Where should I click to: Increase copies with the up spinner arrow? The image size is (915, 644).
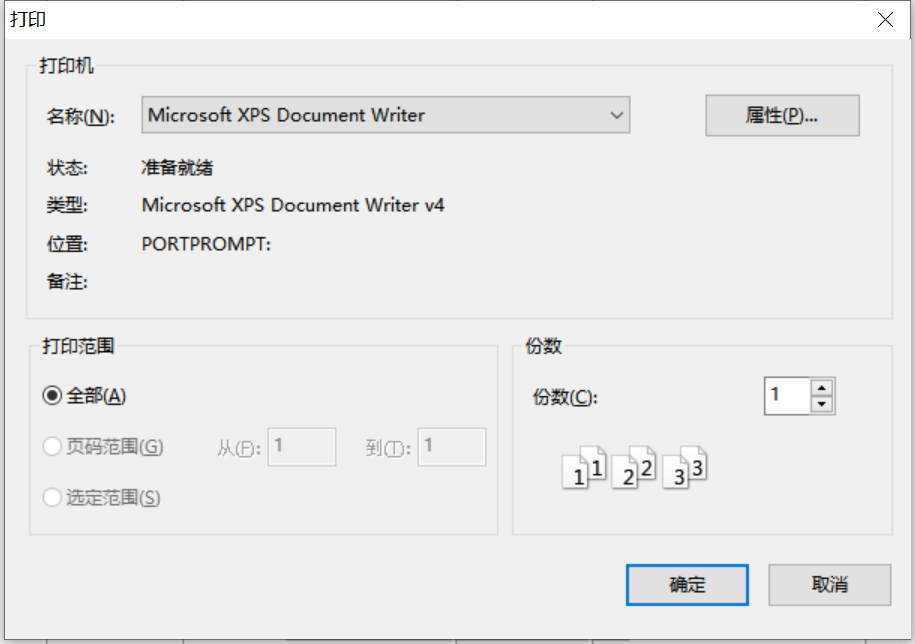click(x=822, y=388)
